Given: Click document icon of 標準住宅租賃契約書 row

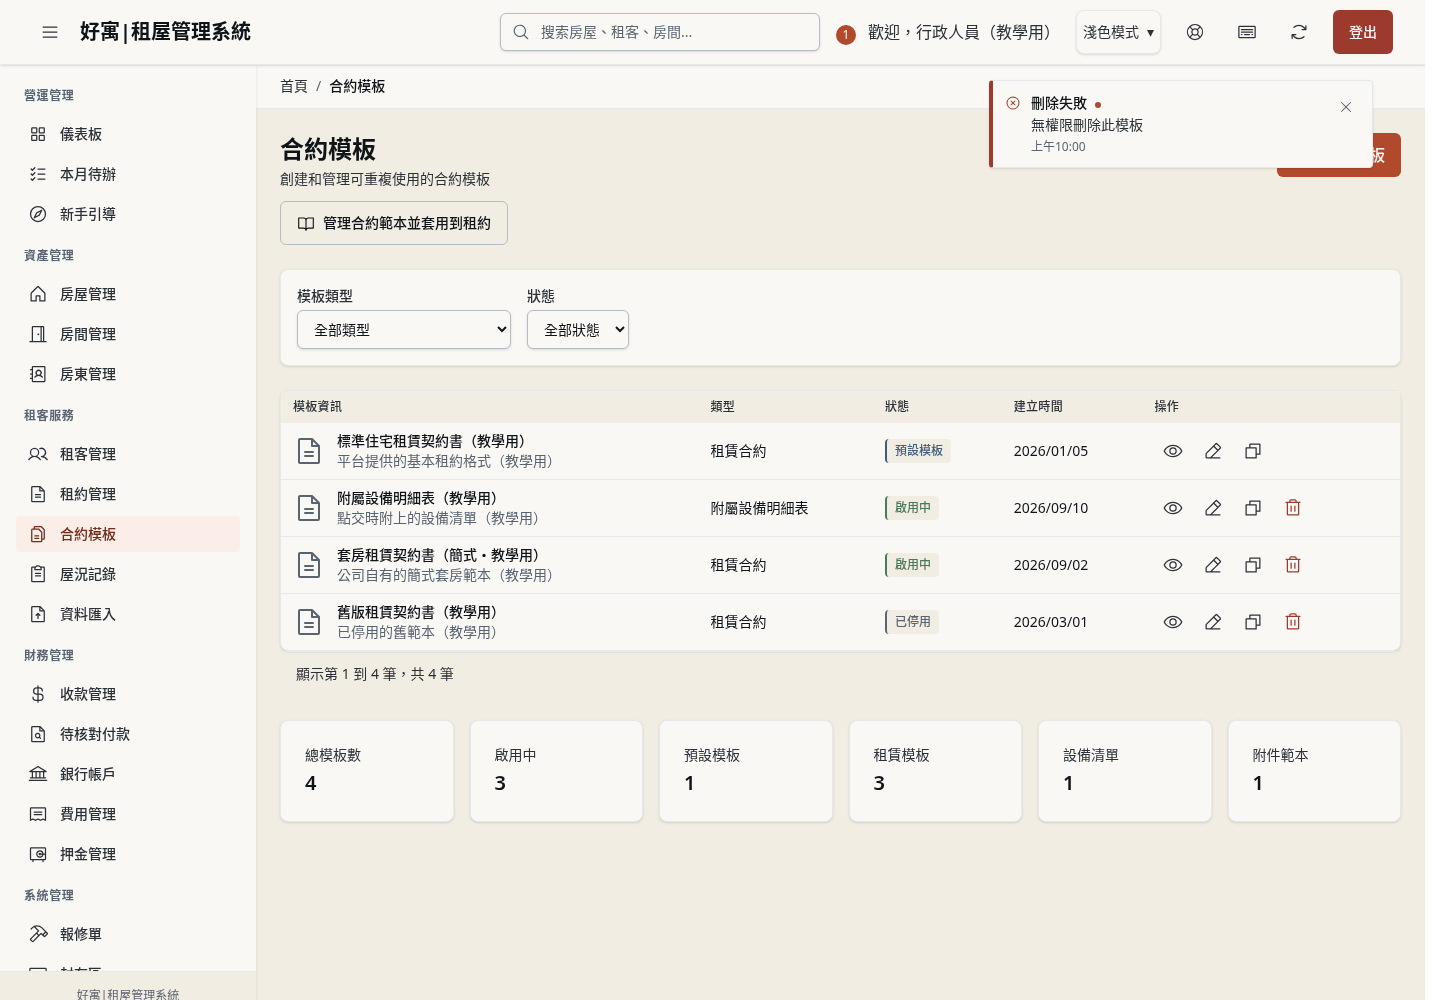Looking at the screenshot, I should (310, 451).
